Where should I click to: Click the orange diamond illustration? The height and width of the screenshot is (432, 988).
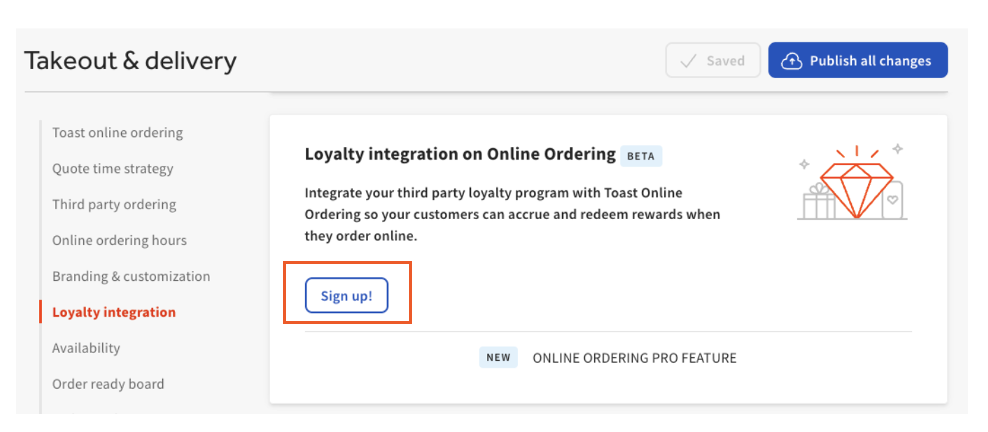tap(857, 184)
